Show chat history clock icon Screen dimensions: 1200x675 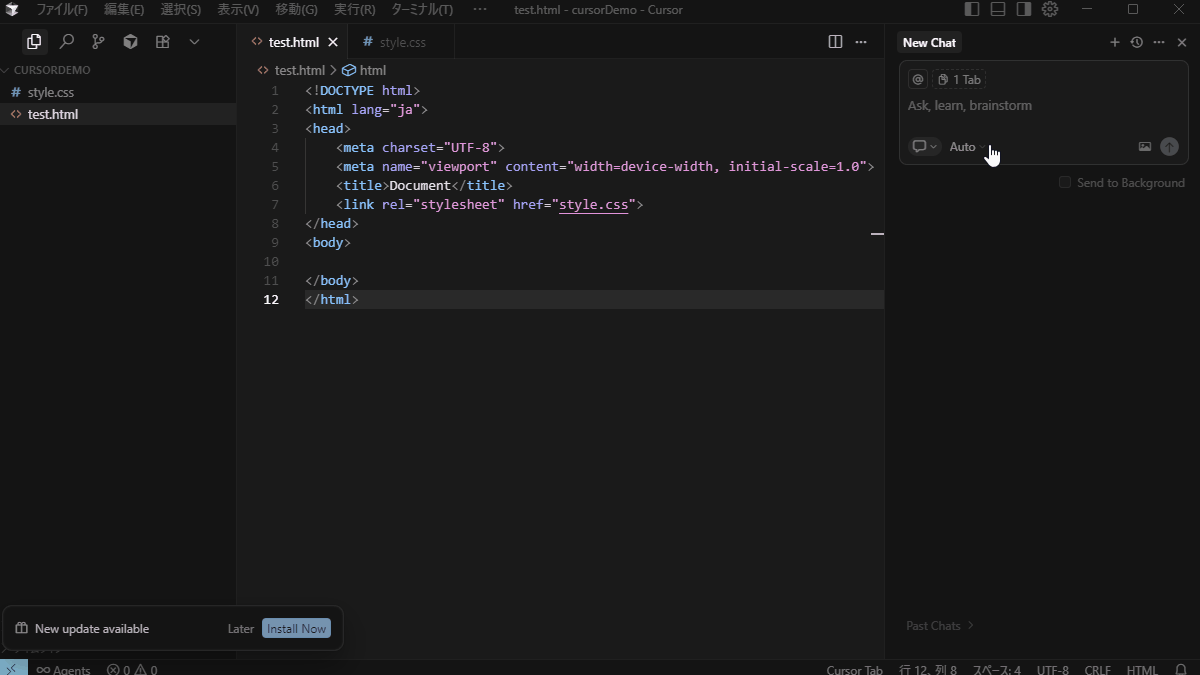(x=1137, y=42)
